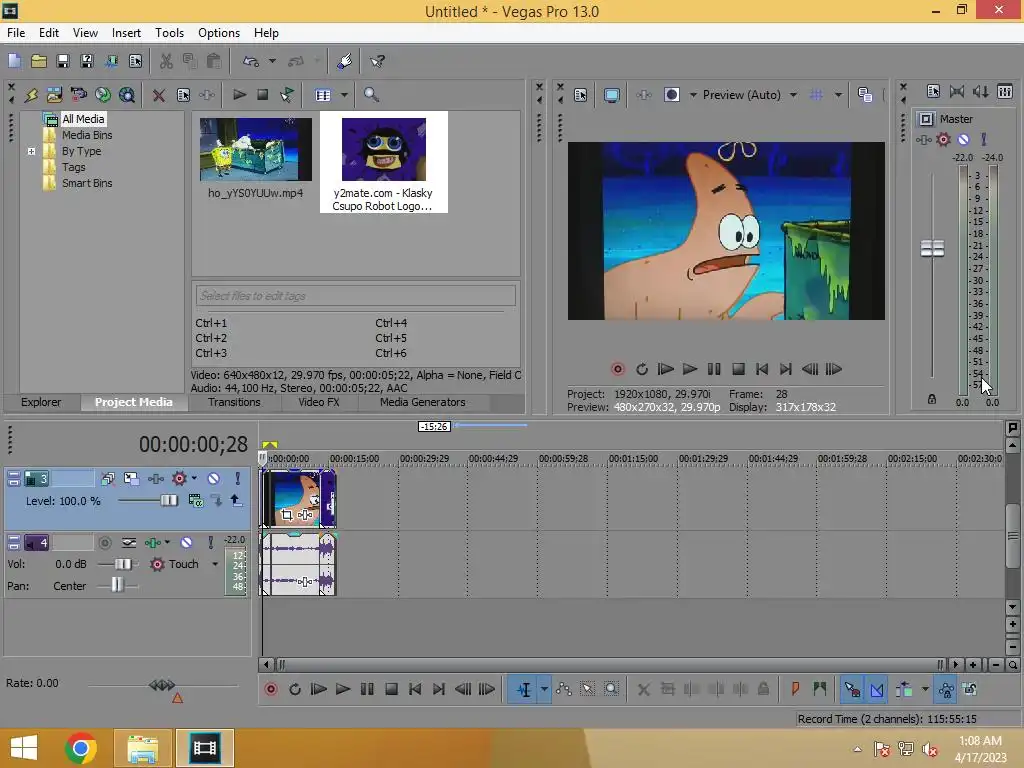Click the Dim Output speaker icon in Master panel

point(981,91)
